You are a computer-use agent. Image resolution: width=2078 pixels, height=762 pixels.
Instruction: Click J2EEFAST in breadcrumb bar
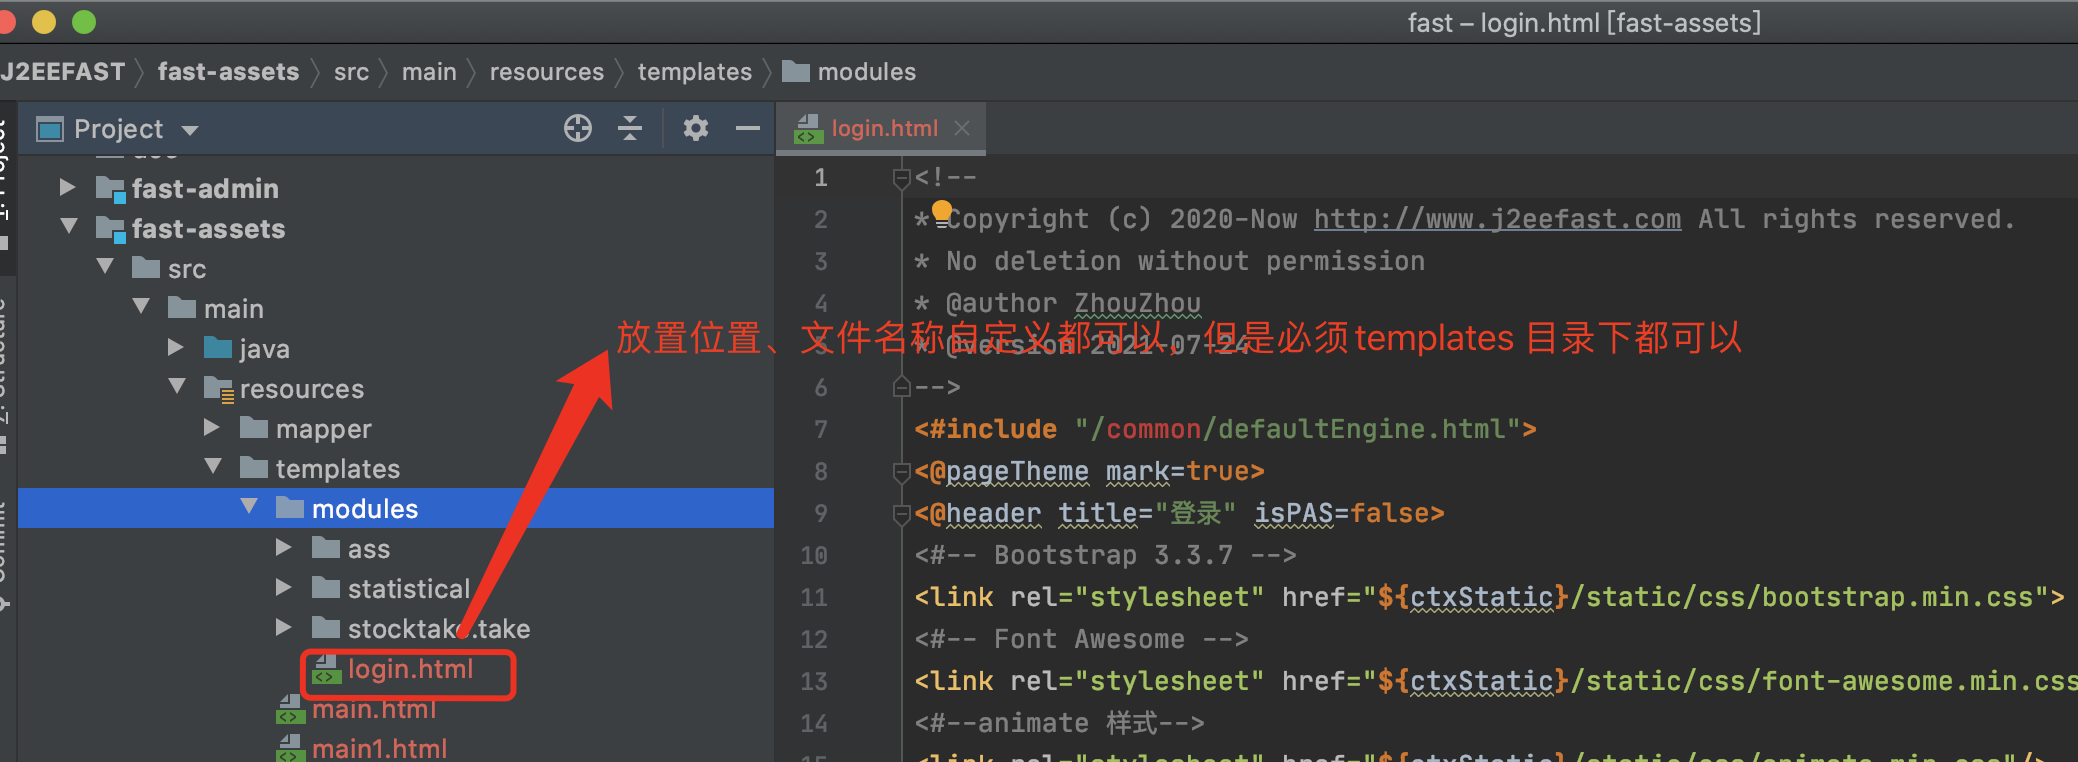point(62,72)
